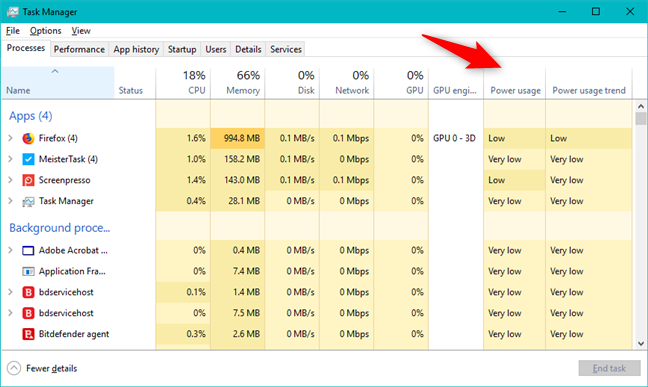Expand the Adobe Acrobat background process
Viewport: 648px width, 387px height.
click(x=10, y=251)
